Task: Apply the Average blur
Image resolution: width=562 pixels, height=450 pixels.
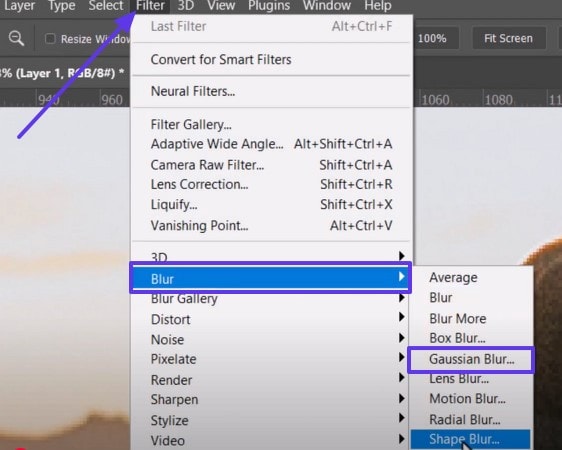Action: coord(470,278)
